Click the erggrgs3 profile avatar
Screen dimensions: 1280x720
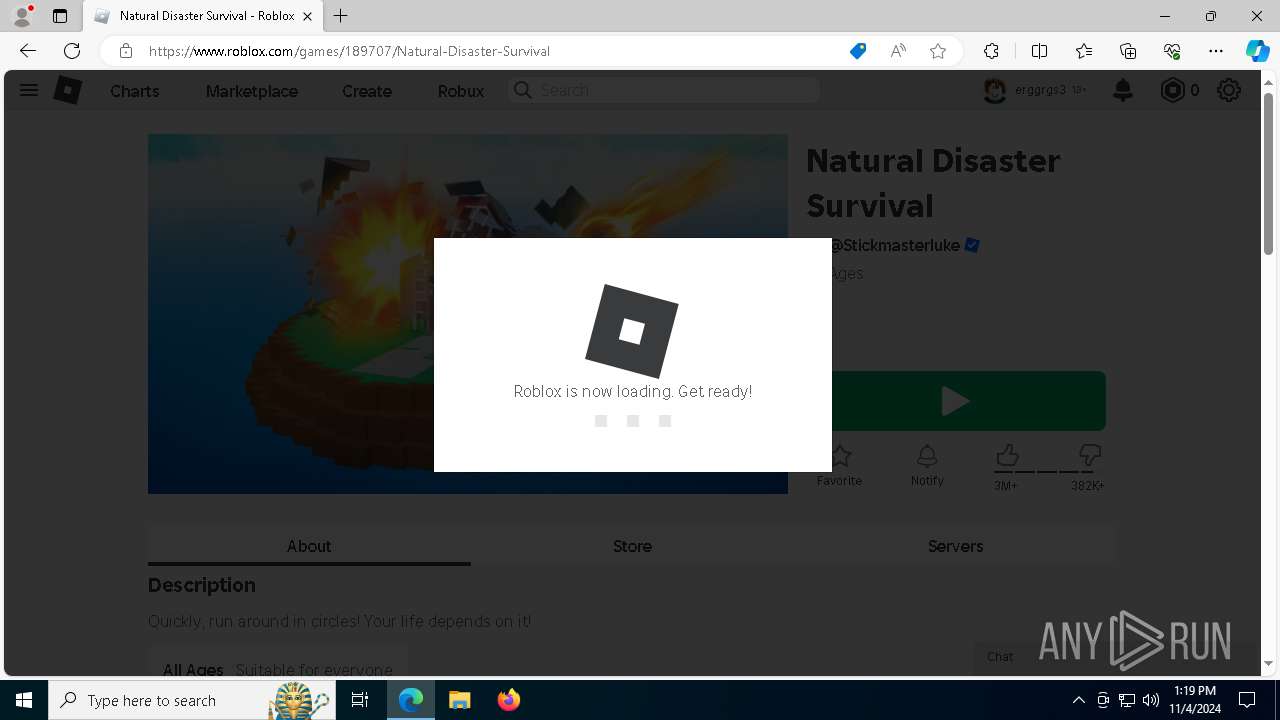pyautogui.click(x=994, y=90)
